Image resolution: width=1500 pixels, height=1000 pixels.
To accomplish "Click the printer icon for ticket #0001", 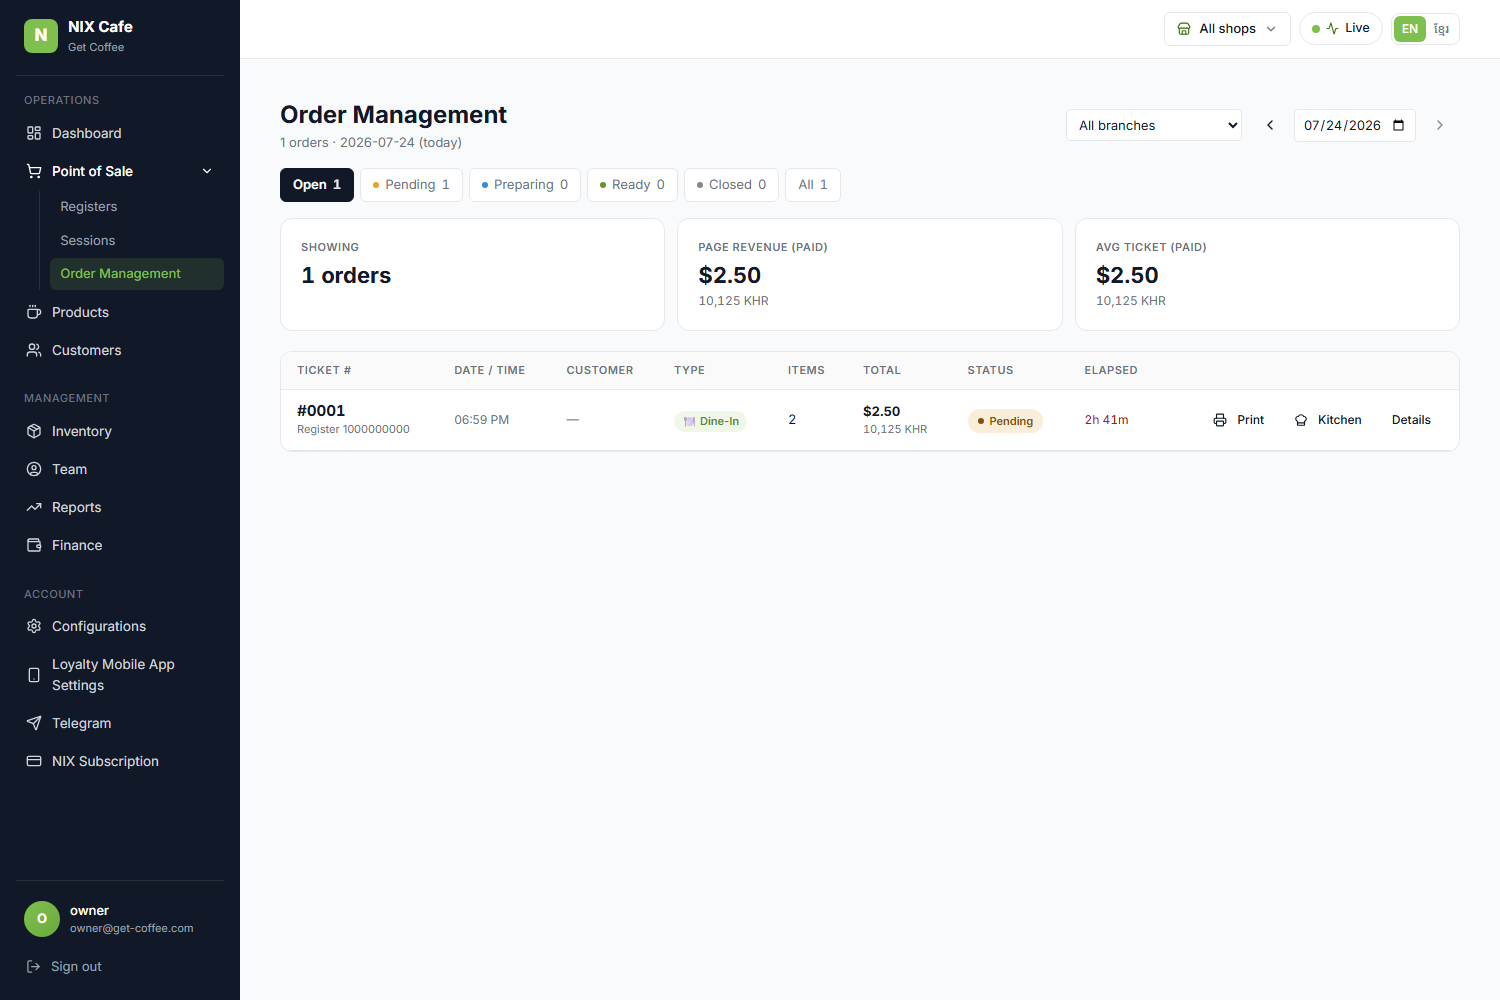I will tap(1220, 420).
